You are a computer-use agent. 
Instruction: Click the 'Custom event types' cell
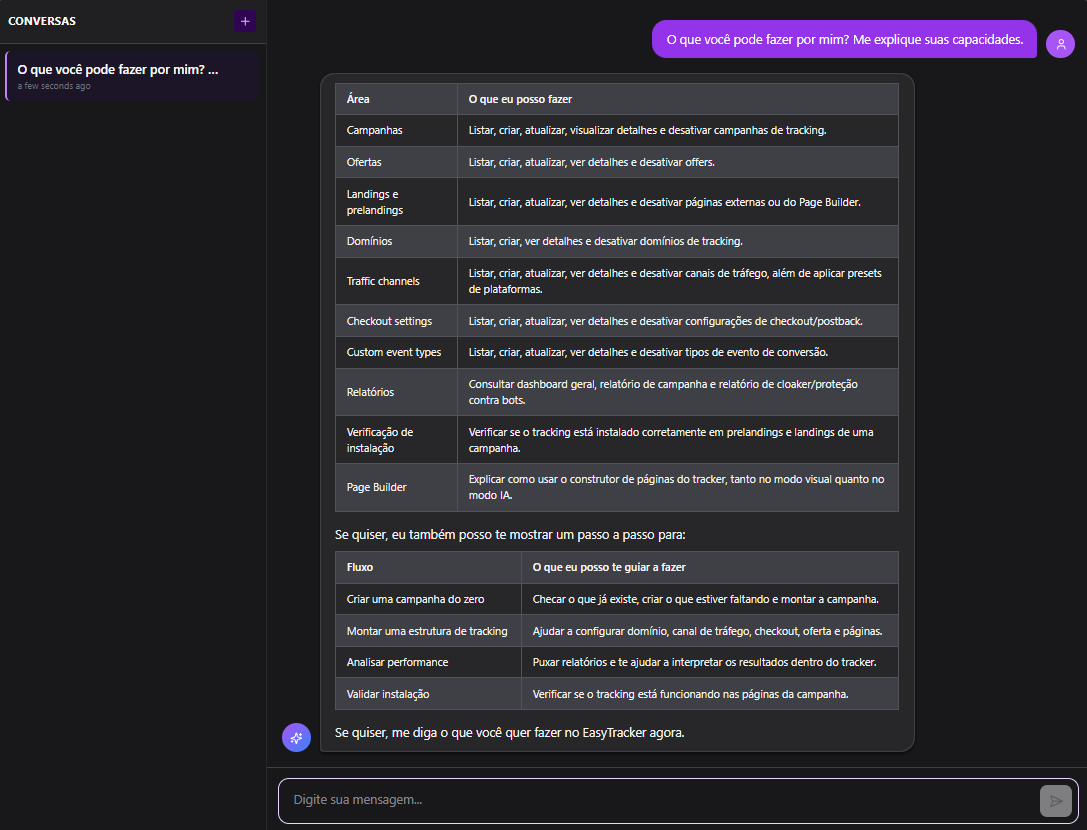(x=396, y=352)
